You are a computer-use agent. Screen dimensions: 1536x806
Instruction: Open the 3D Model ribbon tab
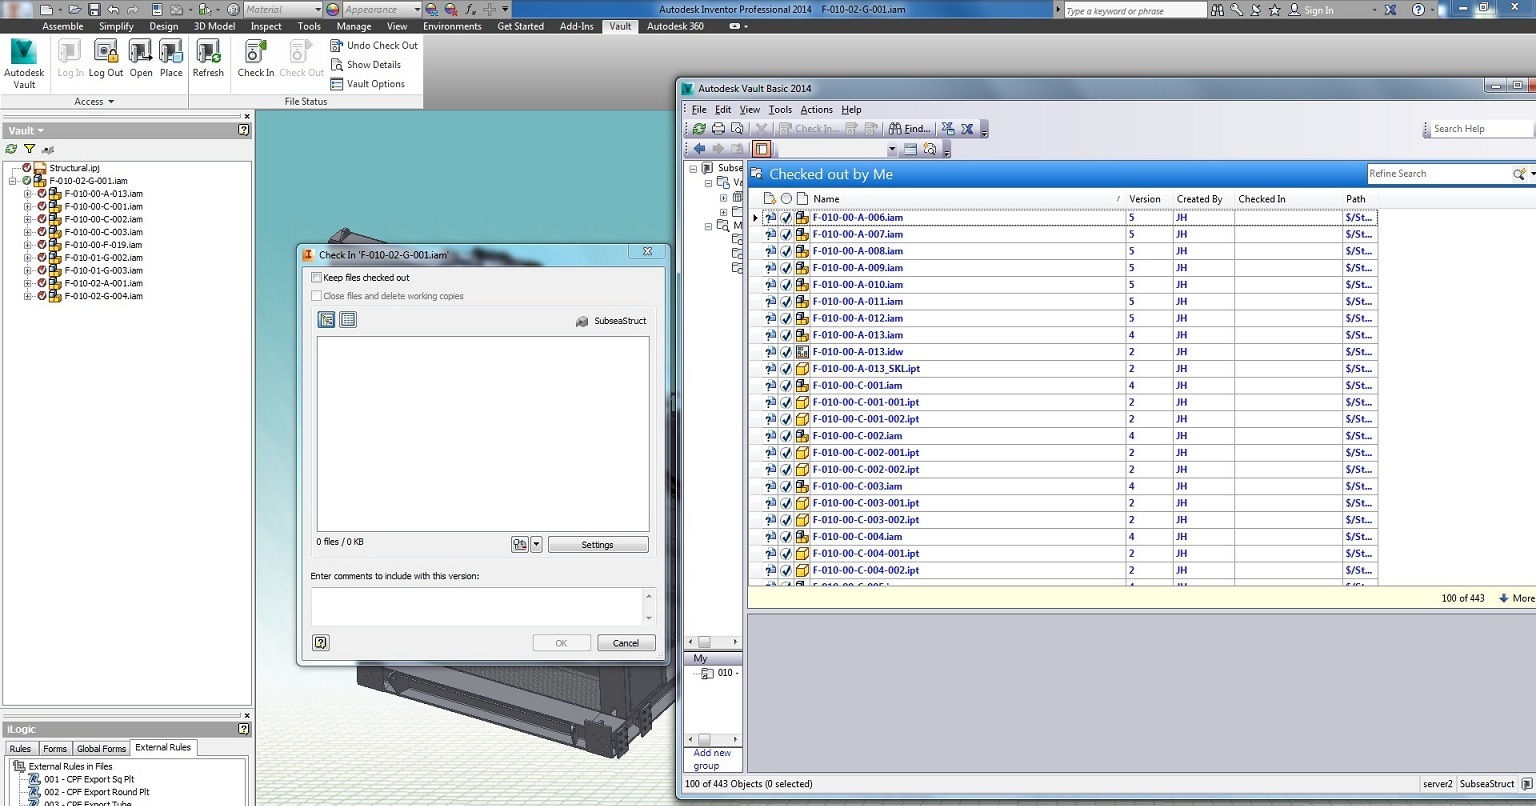(x=214, y=26)
